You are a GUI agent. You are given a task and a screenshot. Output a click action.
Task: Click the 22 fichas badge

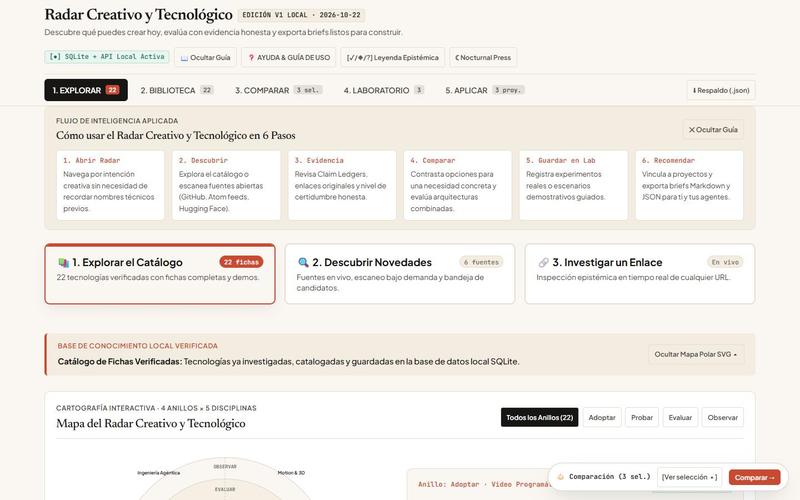point(241,262)
